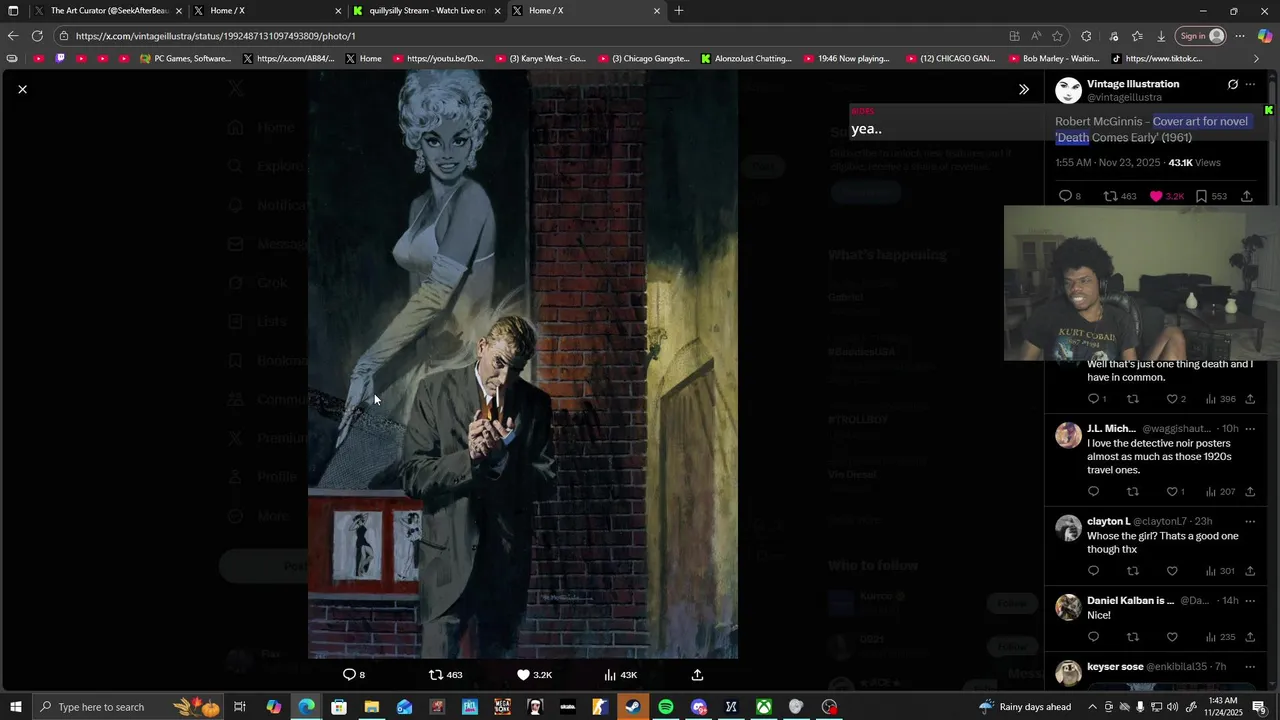Like Daniel Kalban's 'Nice!' reply
This screenshot has width=1280, height=720.
(1172, 637)
